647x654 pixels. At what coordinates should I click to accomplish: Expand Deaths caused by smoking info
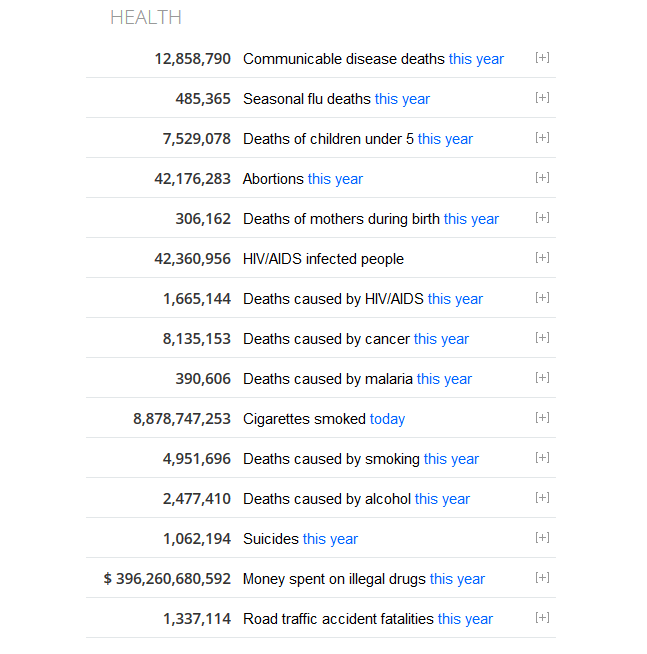click(542, 458)
